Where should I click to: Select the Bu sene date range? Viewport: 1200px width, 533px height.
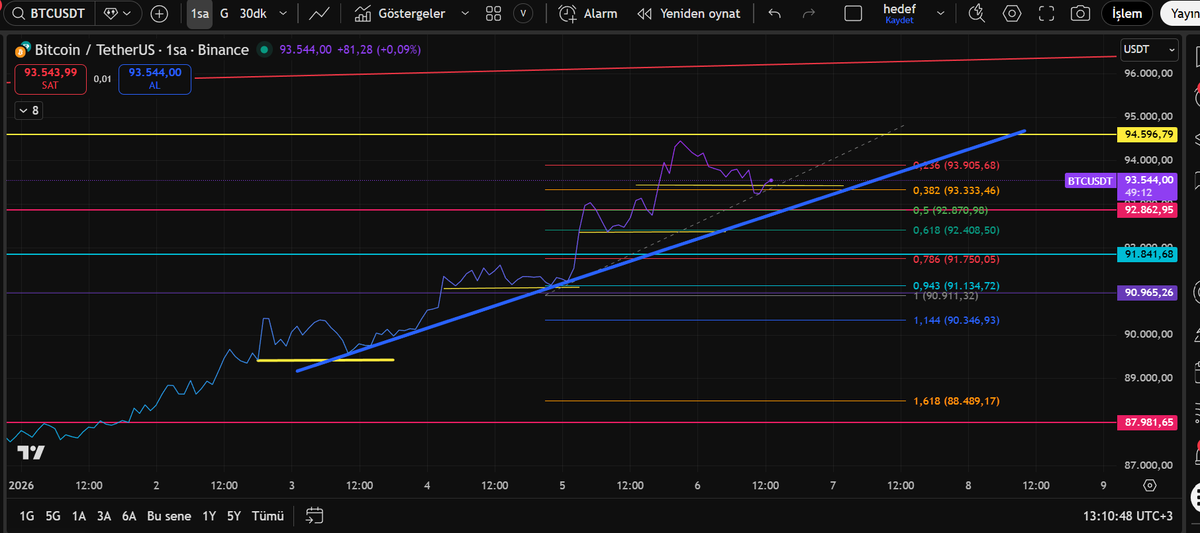pos(168,516)
